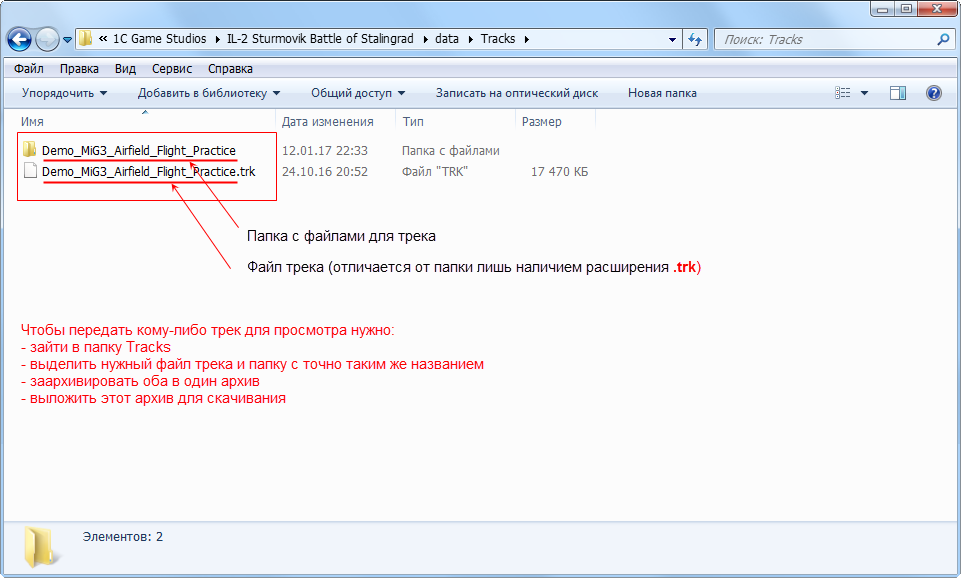Sort by Имя column header
The height and width of the screenshot is (578, 961).
32,121
